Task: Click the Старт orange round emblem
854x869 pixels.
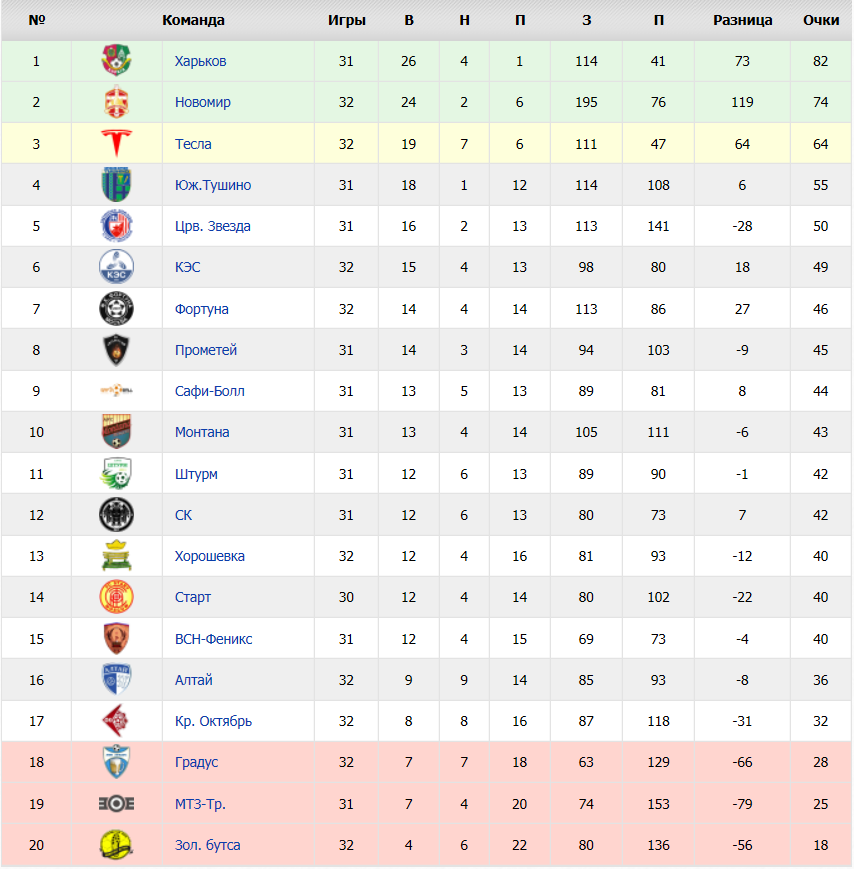Action: click(116, 597)
